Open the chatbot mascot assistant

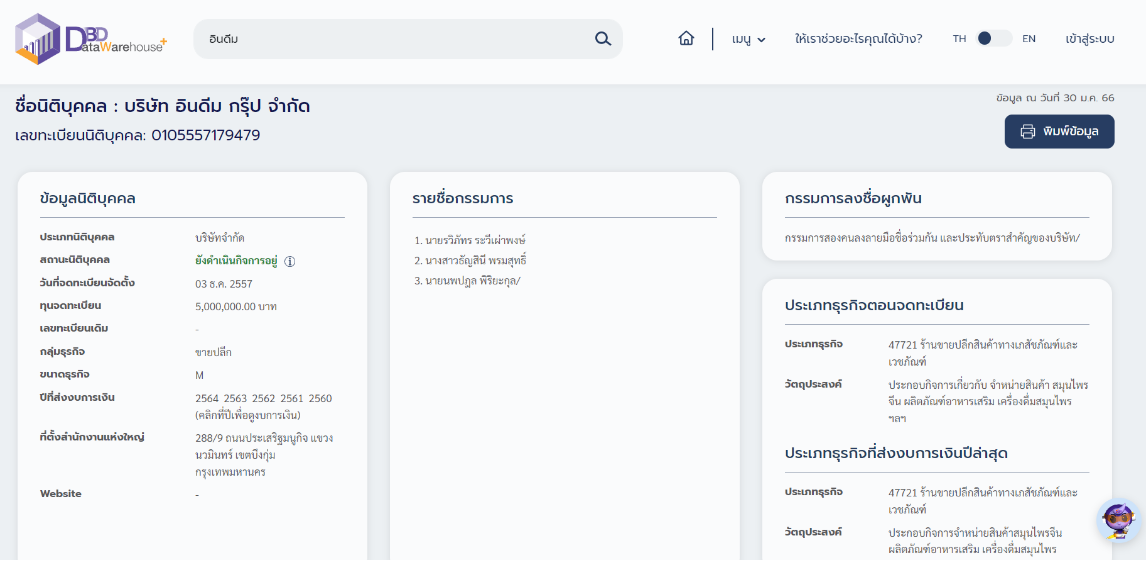pos(1119,521)
